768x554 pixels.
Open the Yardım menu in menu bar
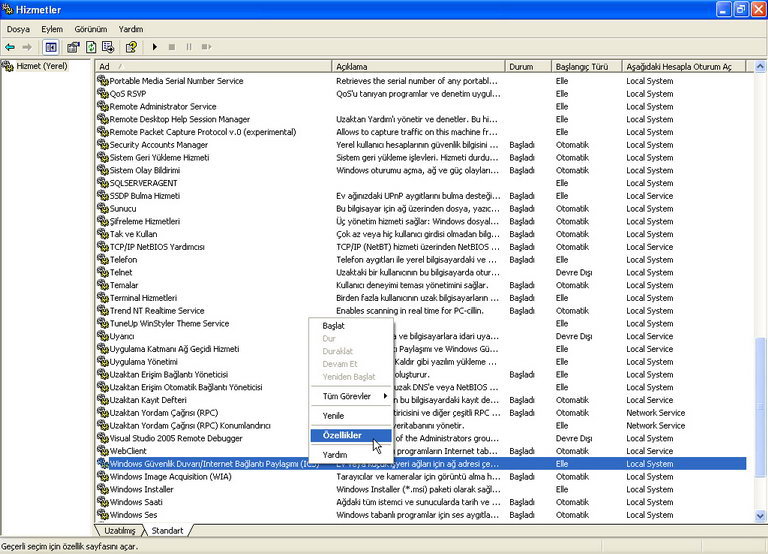(131, 29)
